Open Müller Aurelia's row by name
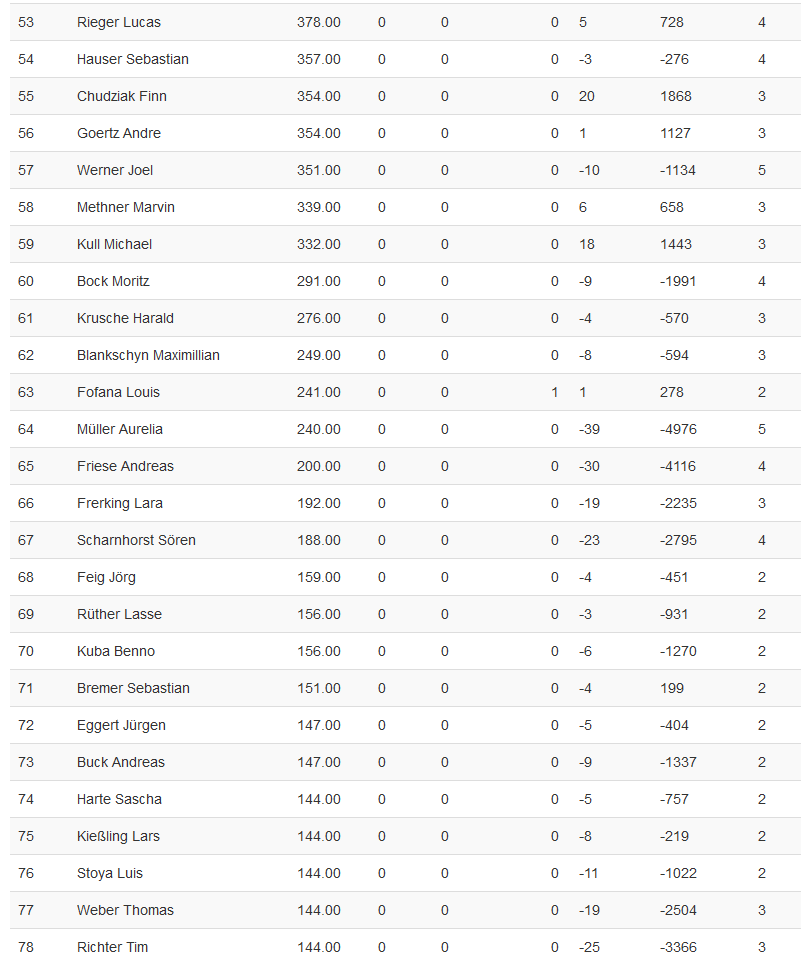Image resolution: width=801 pixels, height=962 pixels. [119, 429]
